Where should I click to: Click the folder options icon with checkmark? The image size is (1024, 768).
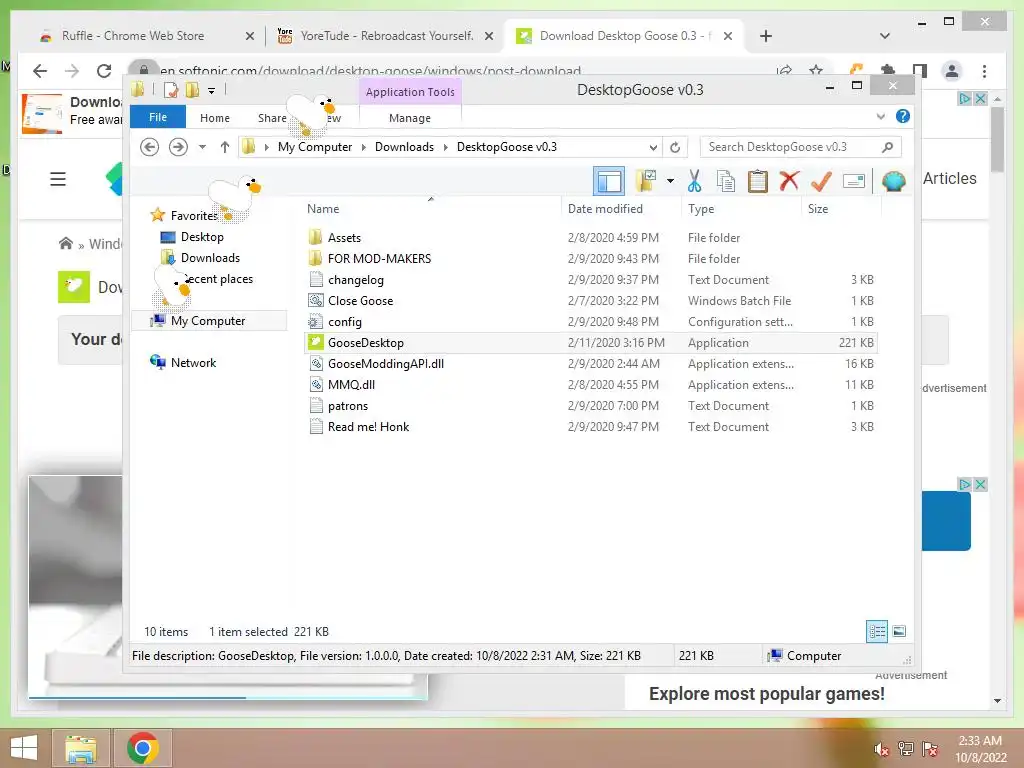coord(647,181)
